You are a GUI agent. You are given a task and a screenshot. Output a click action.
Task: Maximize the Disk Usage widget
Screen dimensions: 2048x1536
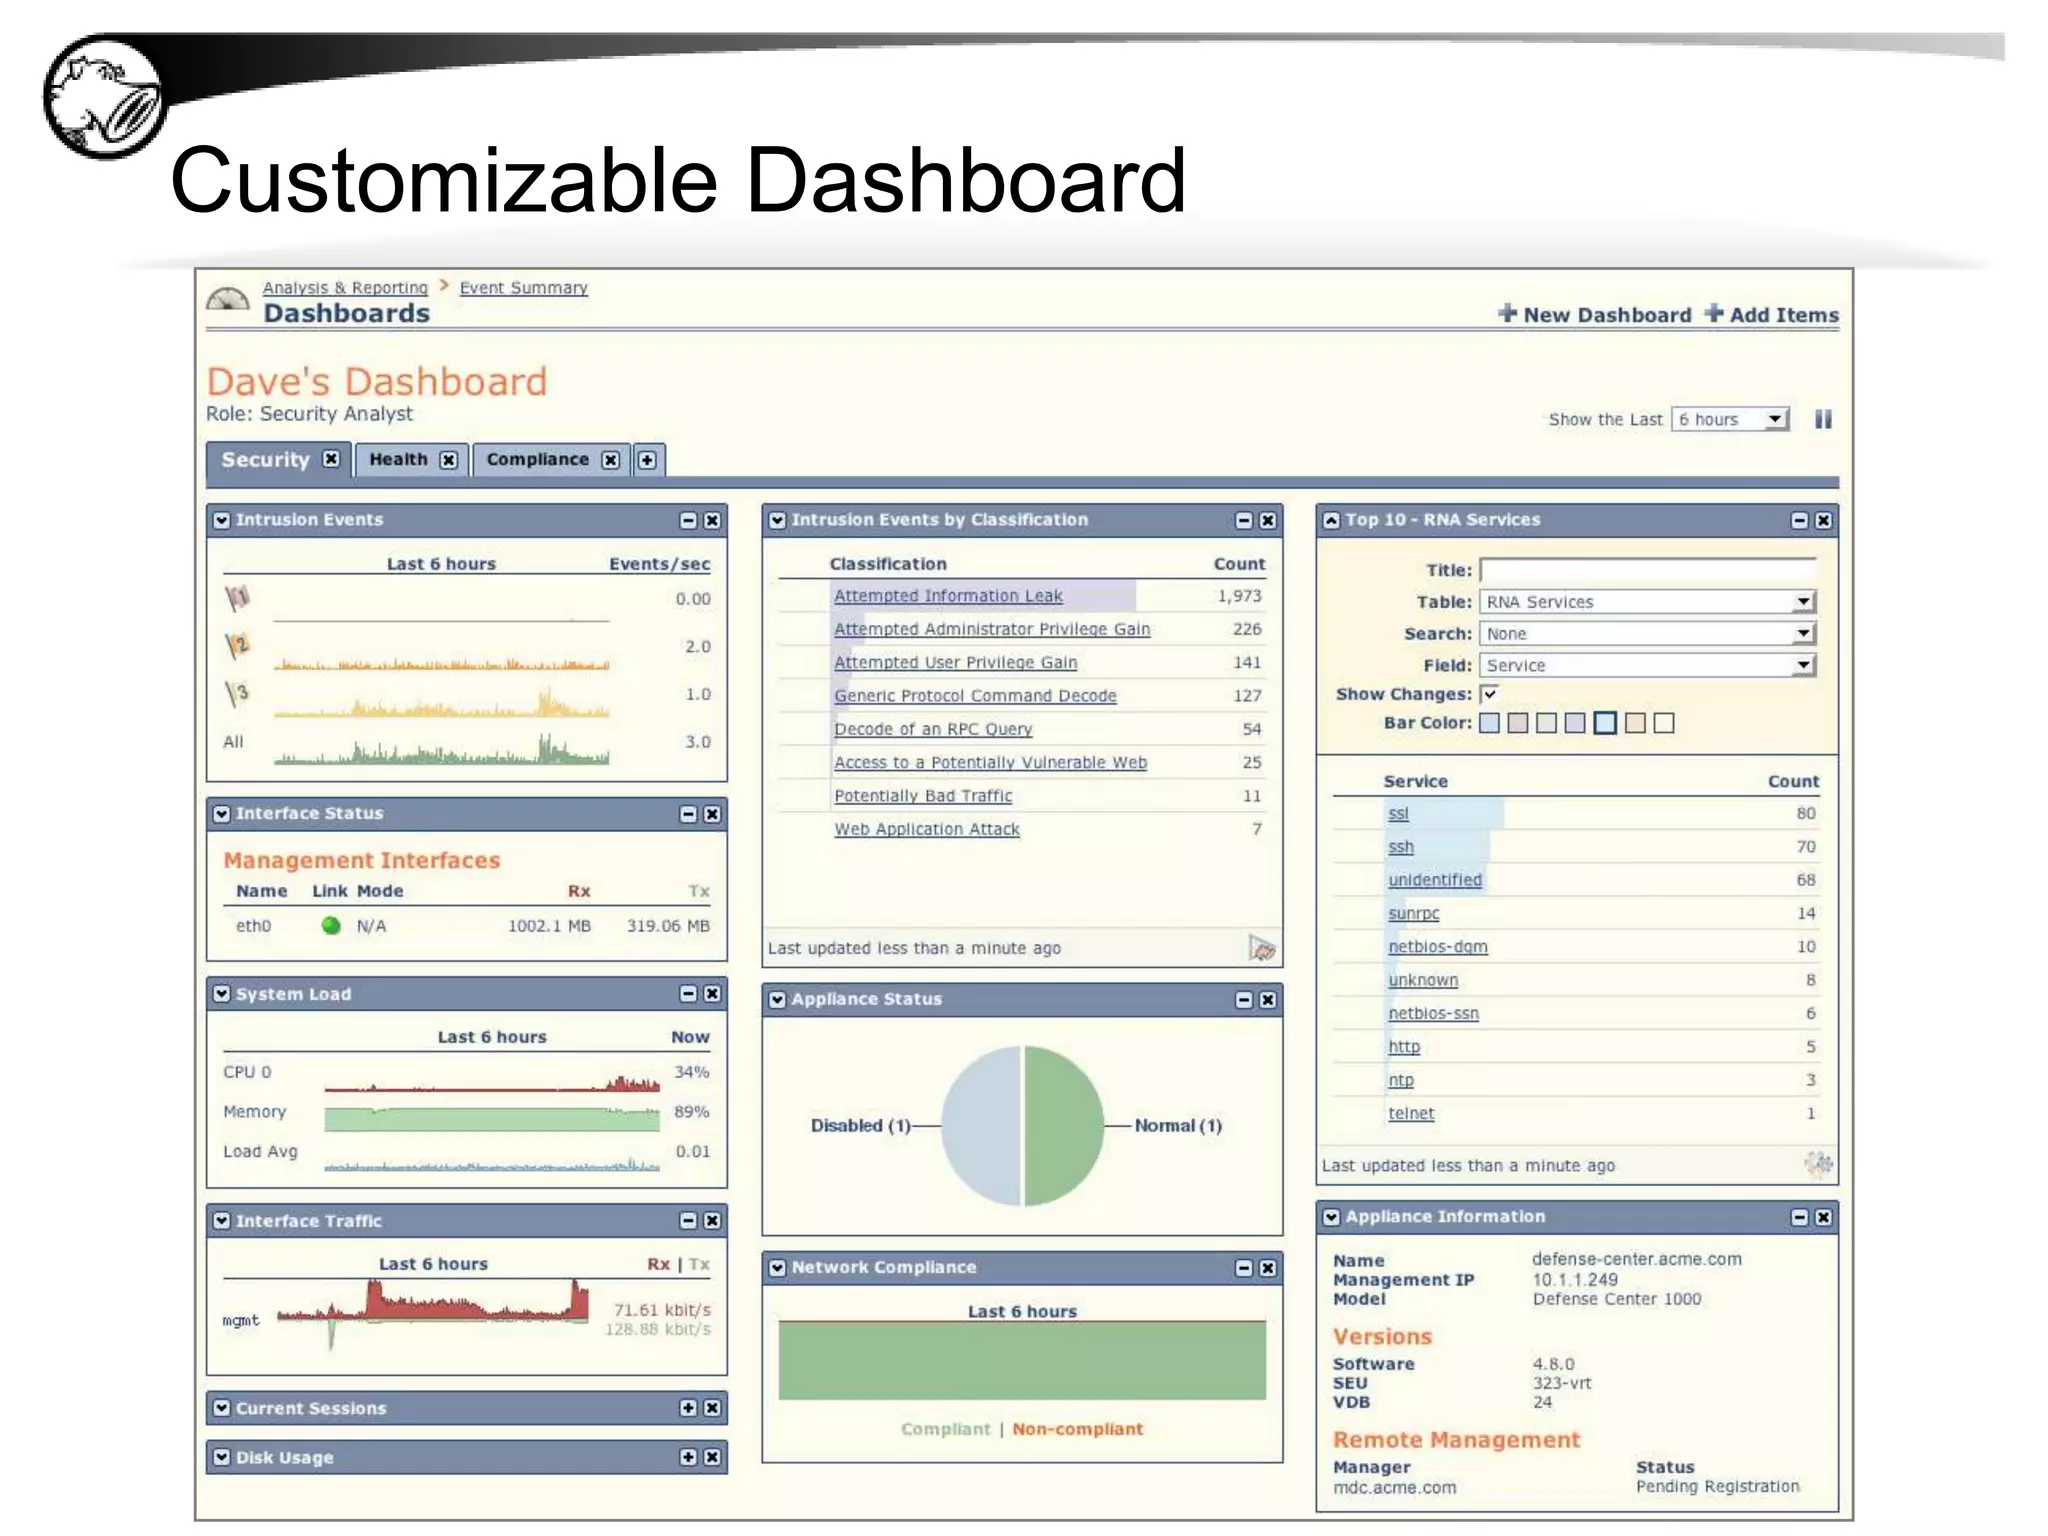pos(688,1456)
